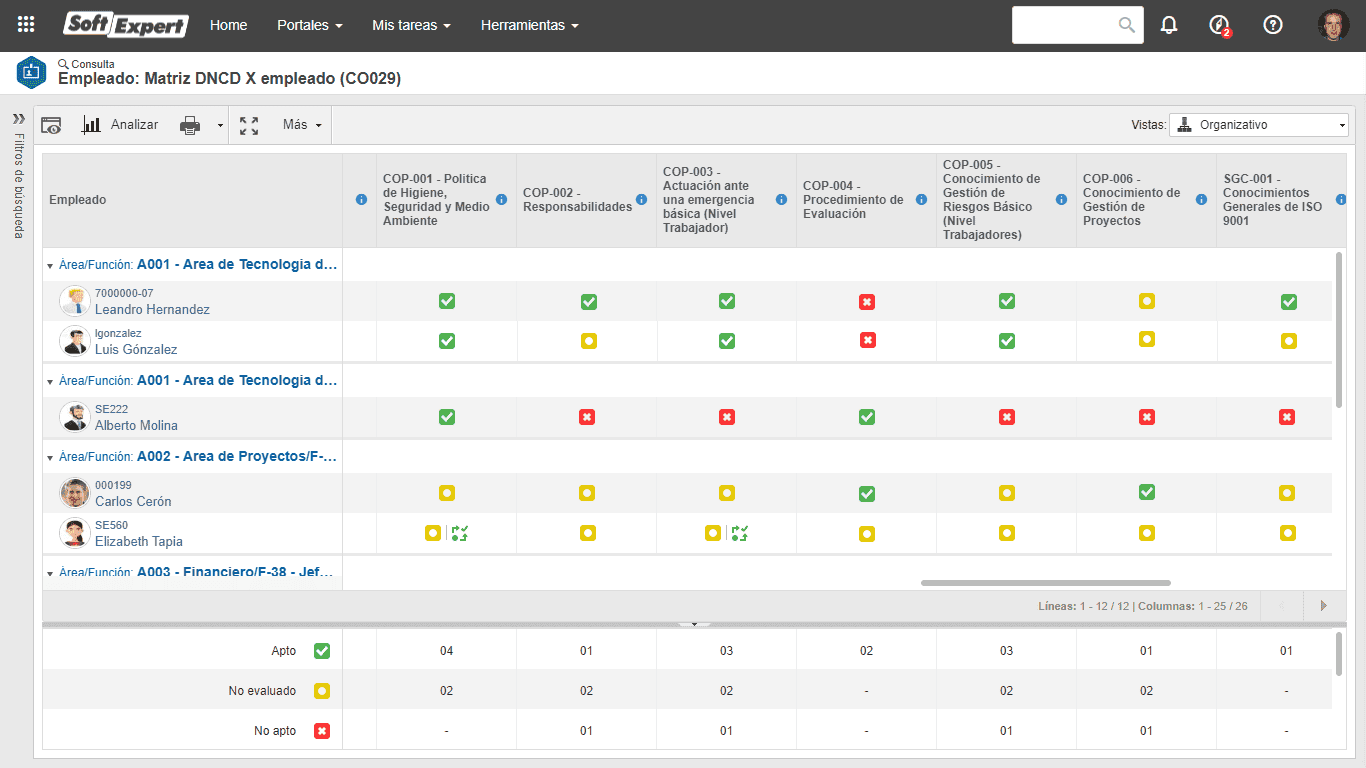Viewport: 1366px width, 768px height.
Task: Click Carlos Cerón COP-006 green check
Action: pyautogui.click(x=1147, y=492)
